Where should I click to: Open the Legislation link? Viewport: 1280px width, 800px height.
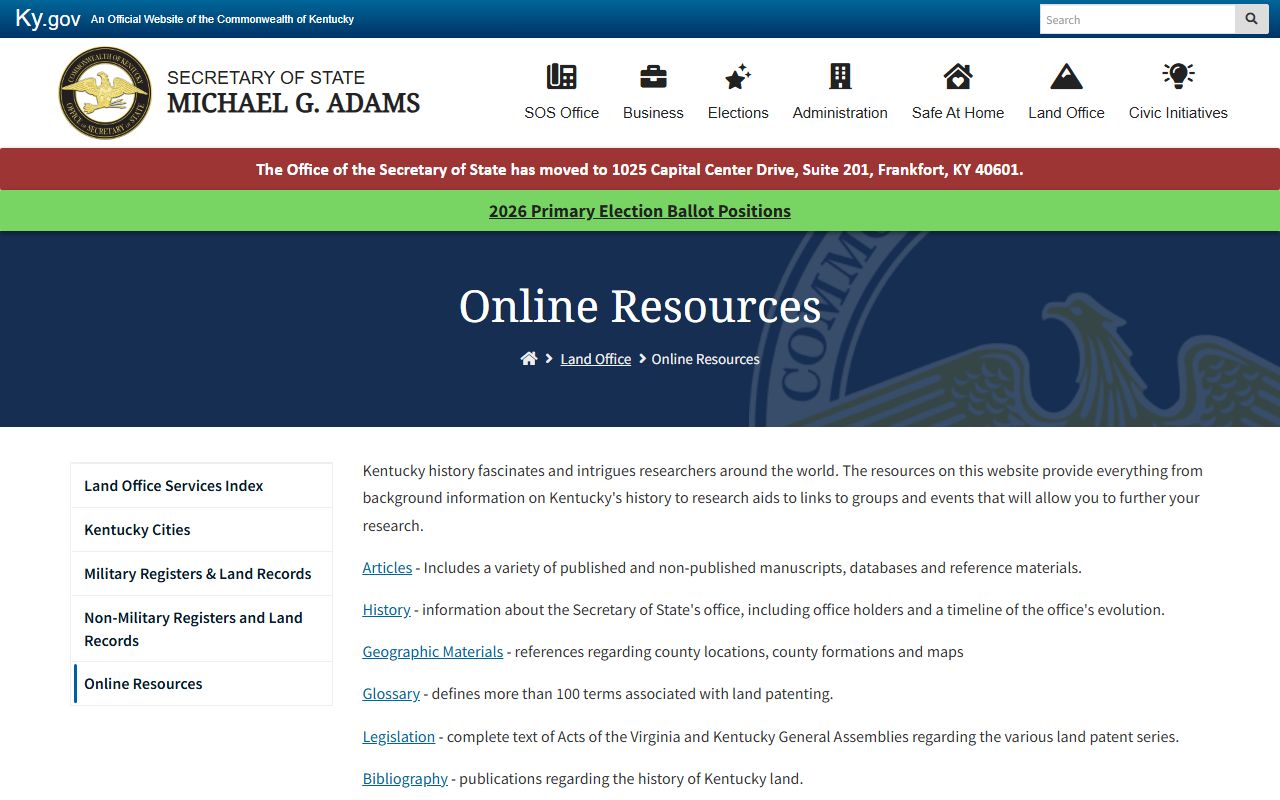[398, 737]
